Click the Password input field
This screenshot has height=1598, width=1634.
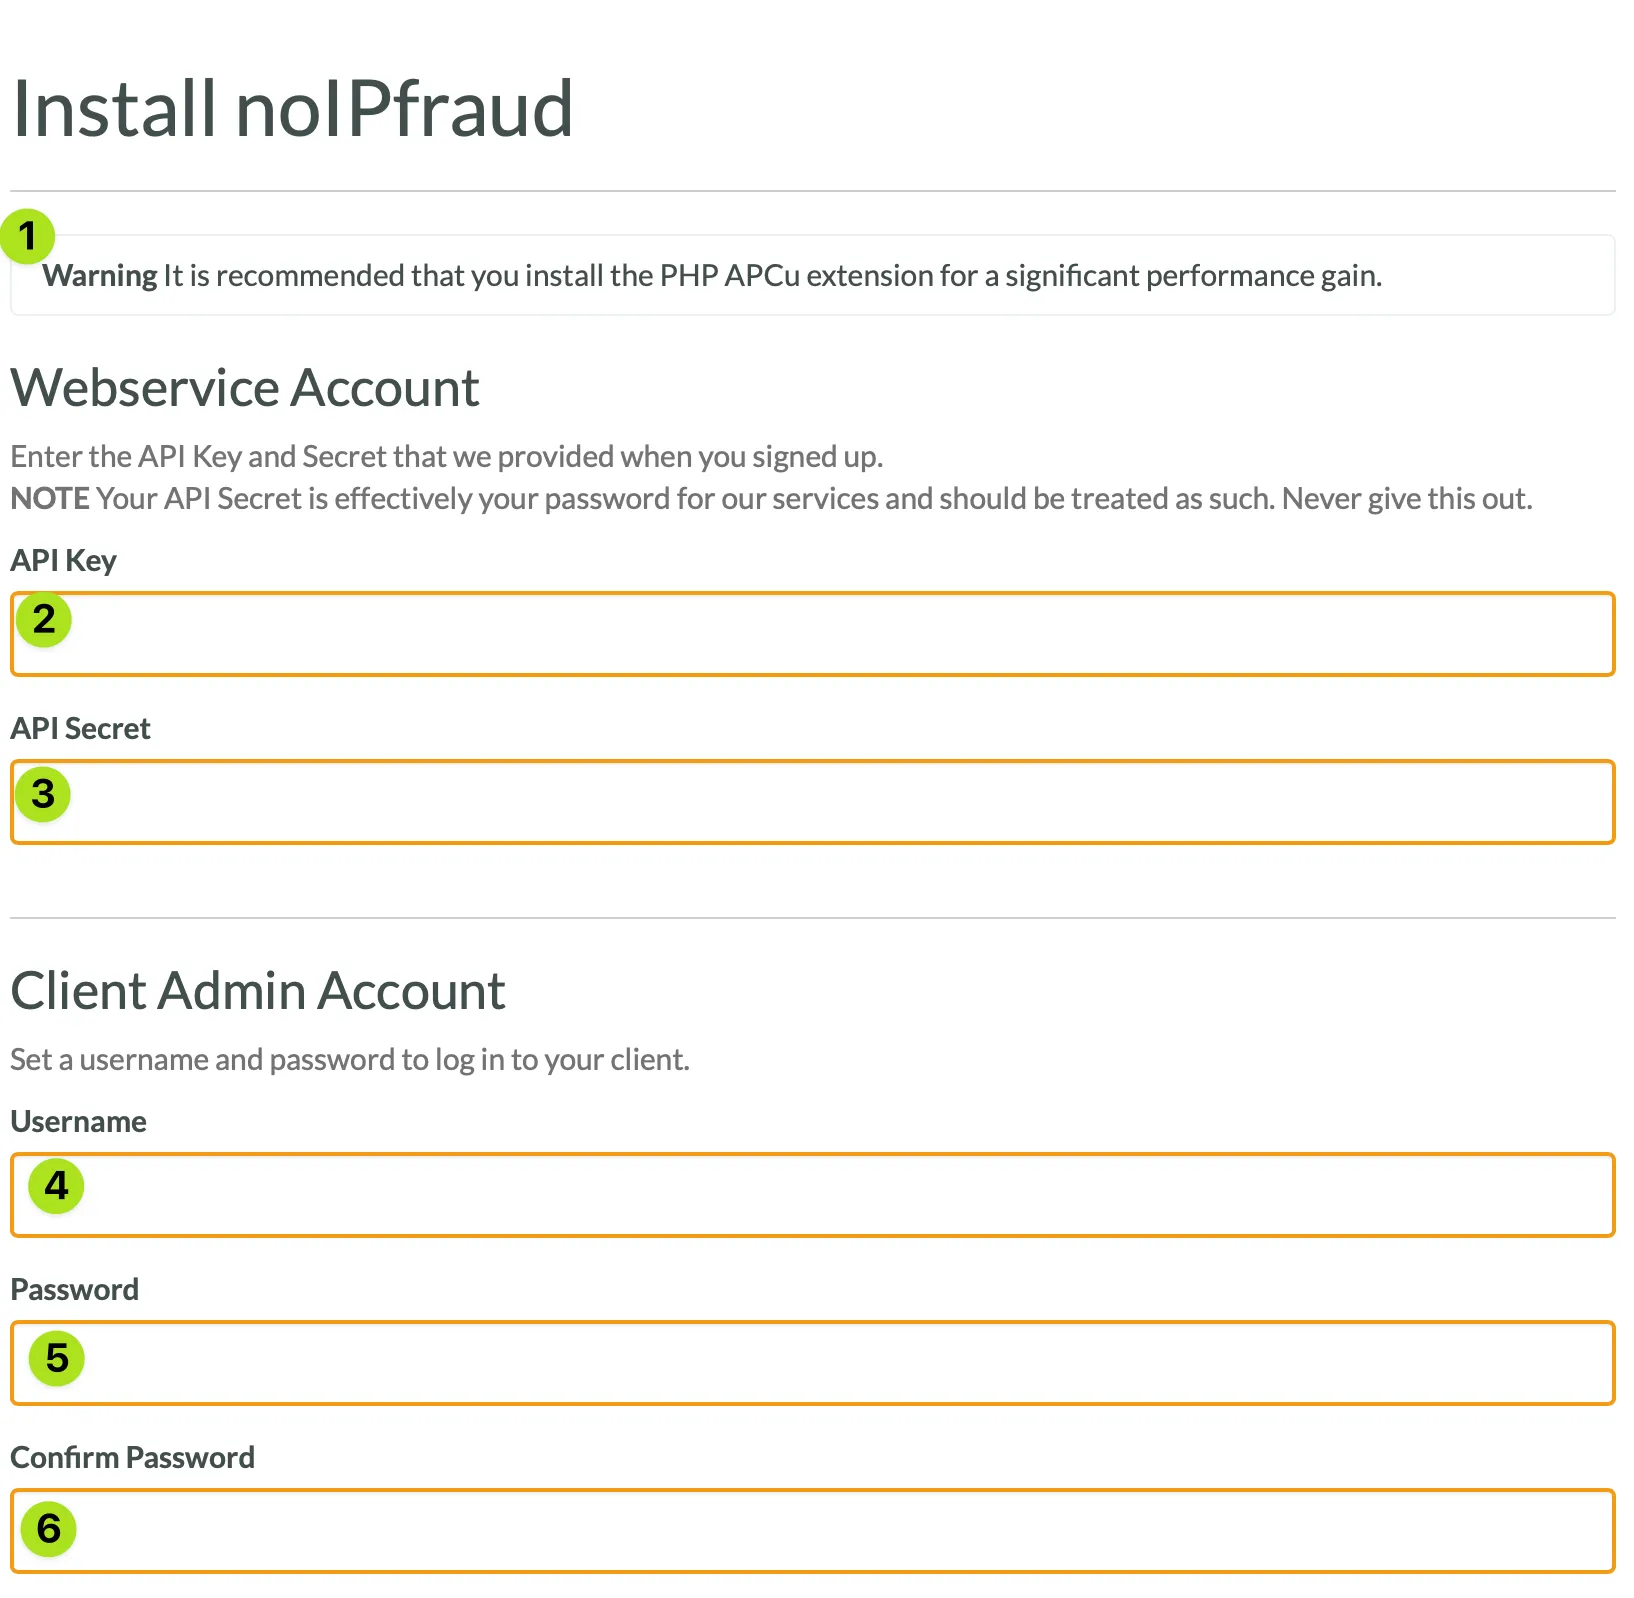[x=812, y=1363]
